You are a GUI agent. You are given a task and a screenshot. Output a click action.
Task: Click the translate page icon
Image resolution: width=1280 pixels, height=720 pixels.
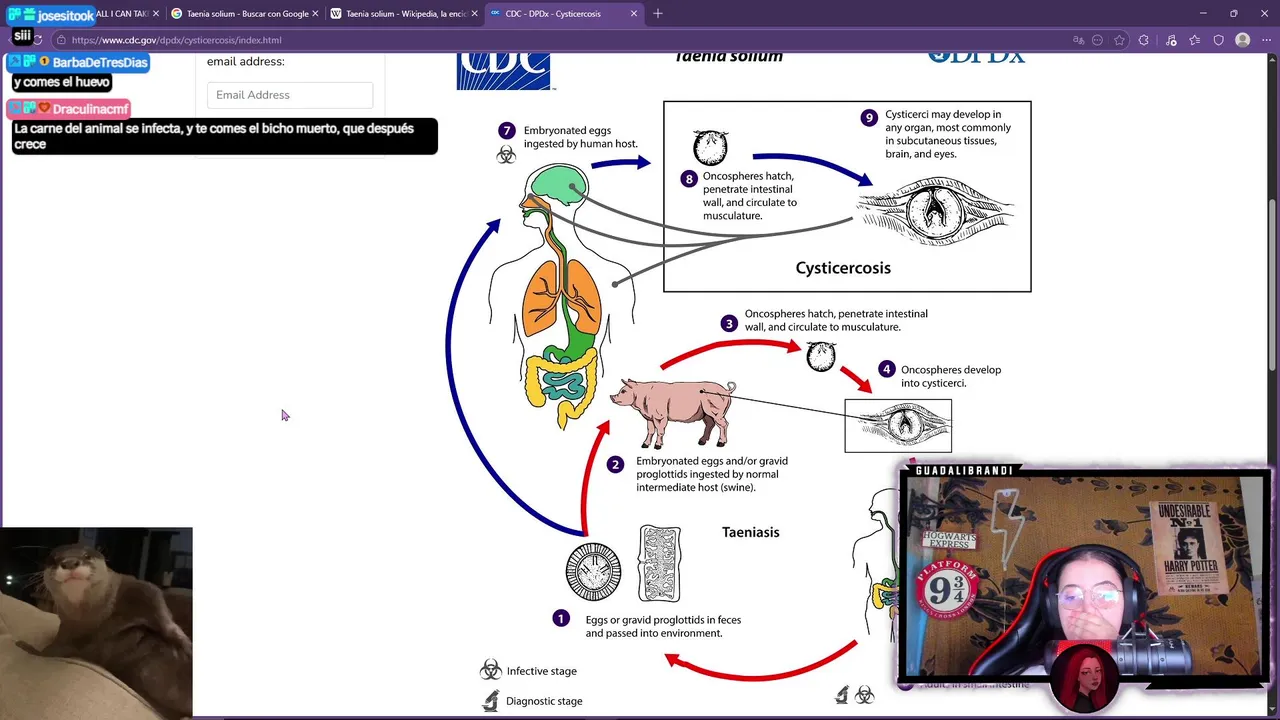tap(1078, 40)
